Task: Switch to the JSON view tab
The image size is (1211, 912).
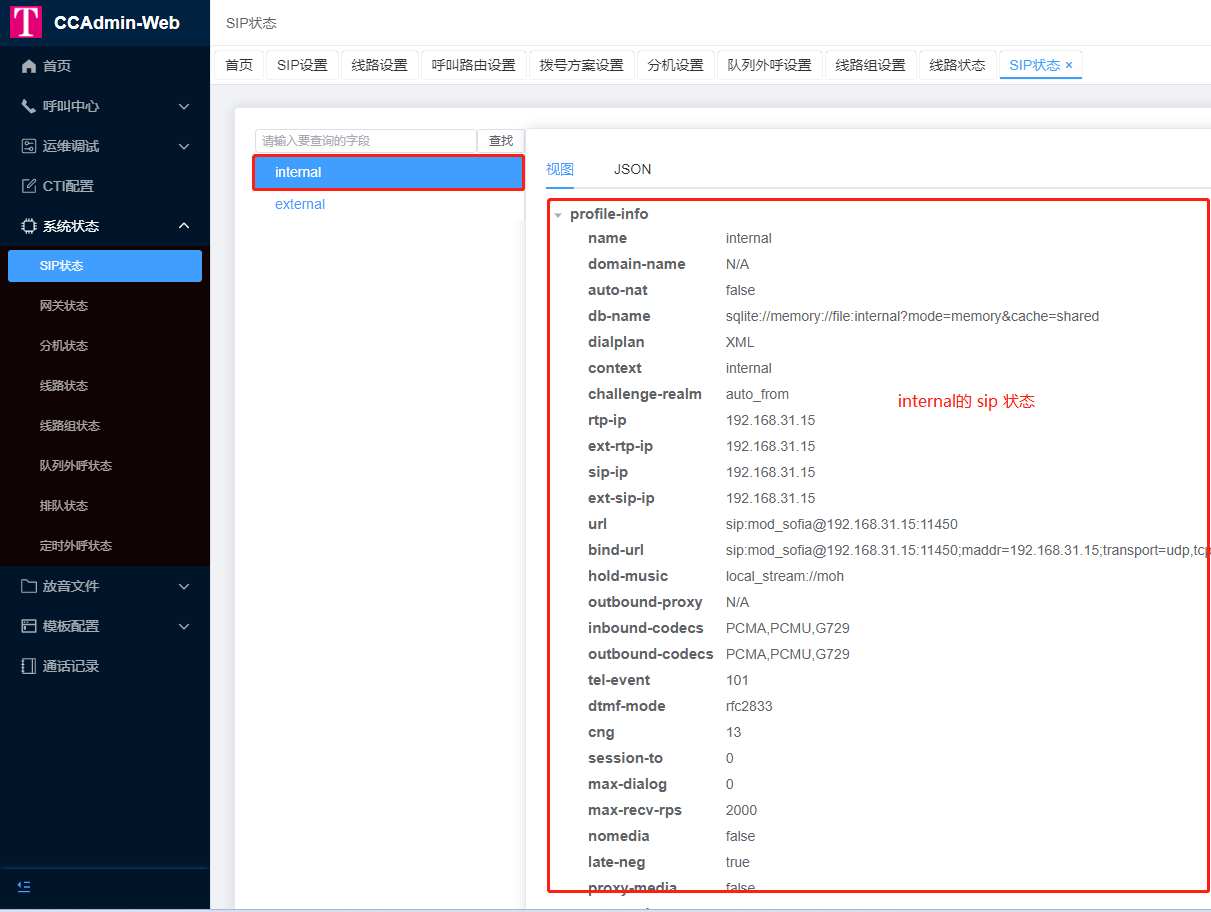Action: pos(632,169)
